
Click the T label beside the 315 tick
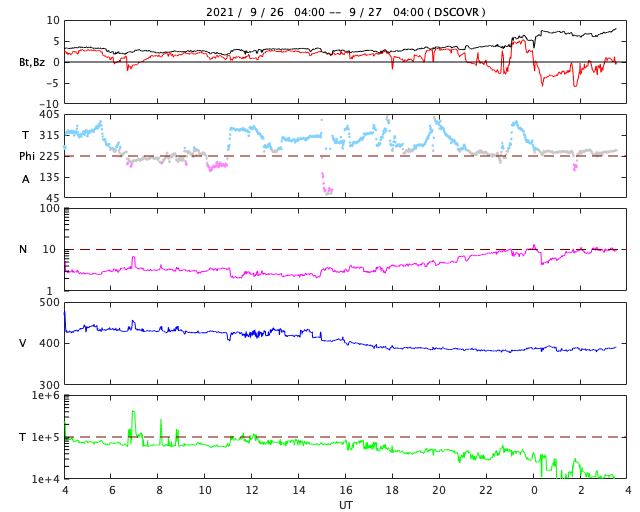(x=25, y=135)
